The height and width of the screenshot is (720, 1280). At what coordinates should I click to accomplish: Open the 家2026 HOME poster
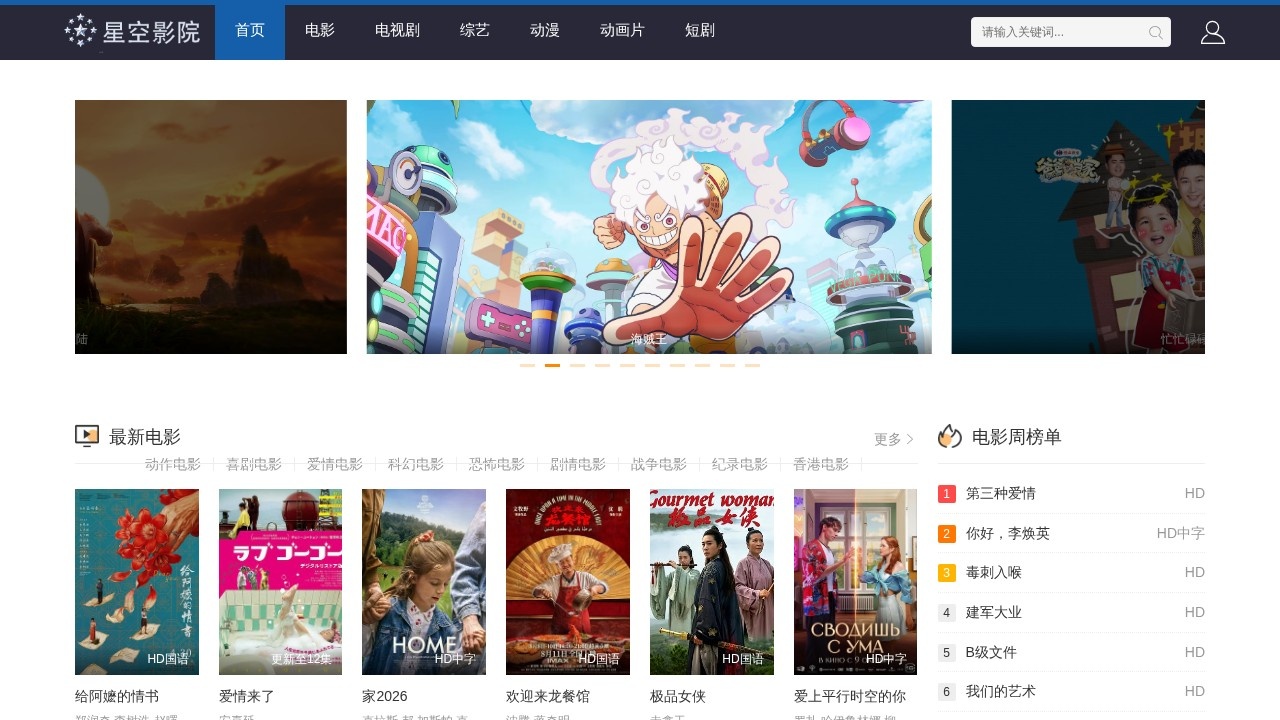tap(424, 582)
